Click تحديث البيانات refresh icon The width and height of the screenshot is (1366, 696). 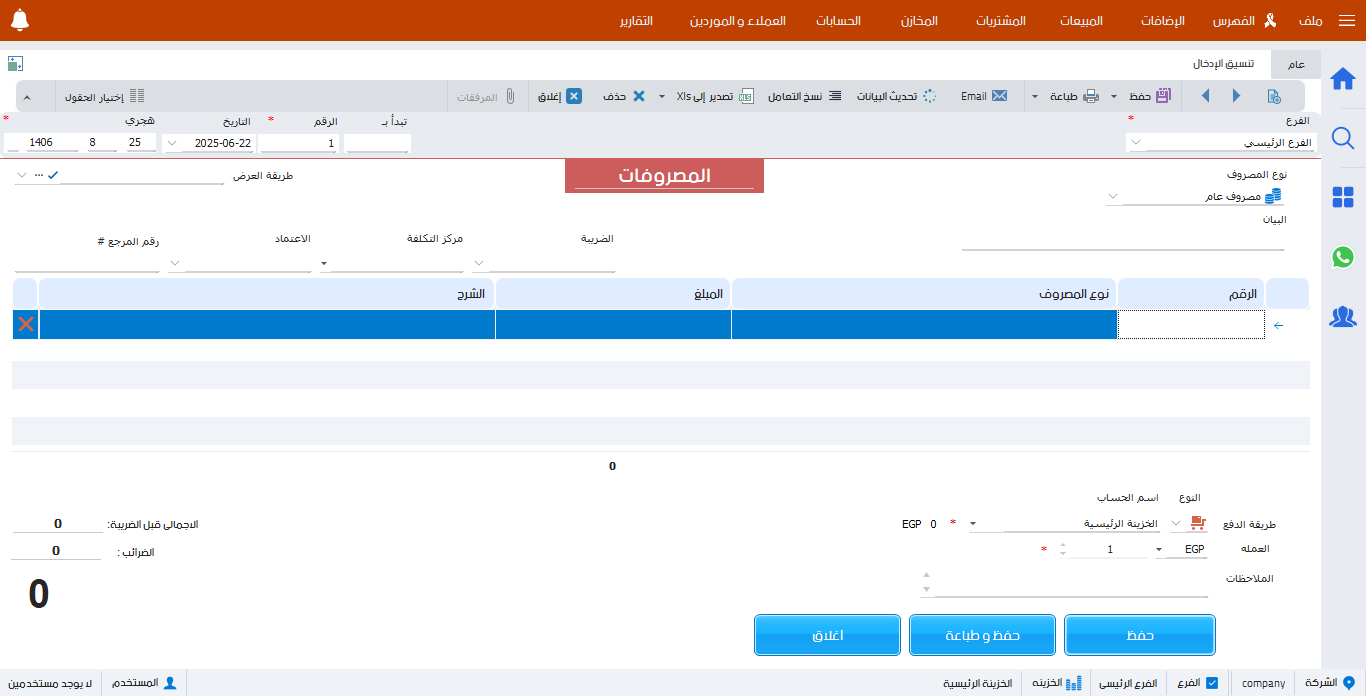coord(929,96)
